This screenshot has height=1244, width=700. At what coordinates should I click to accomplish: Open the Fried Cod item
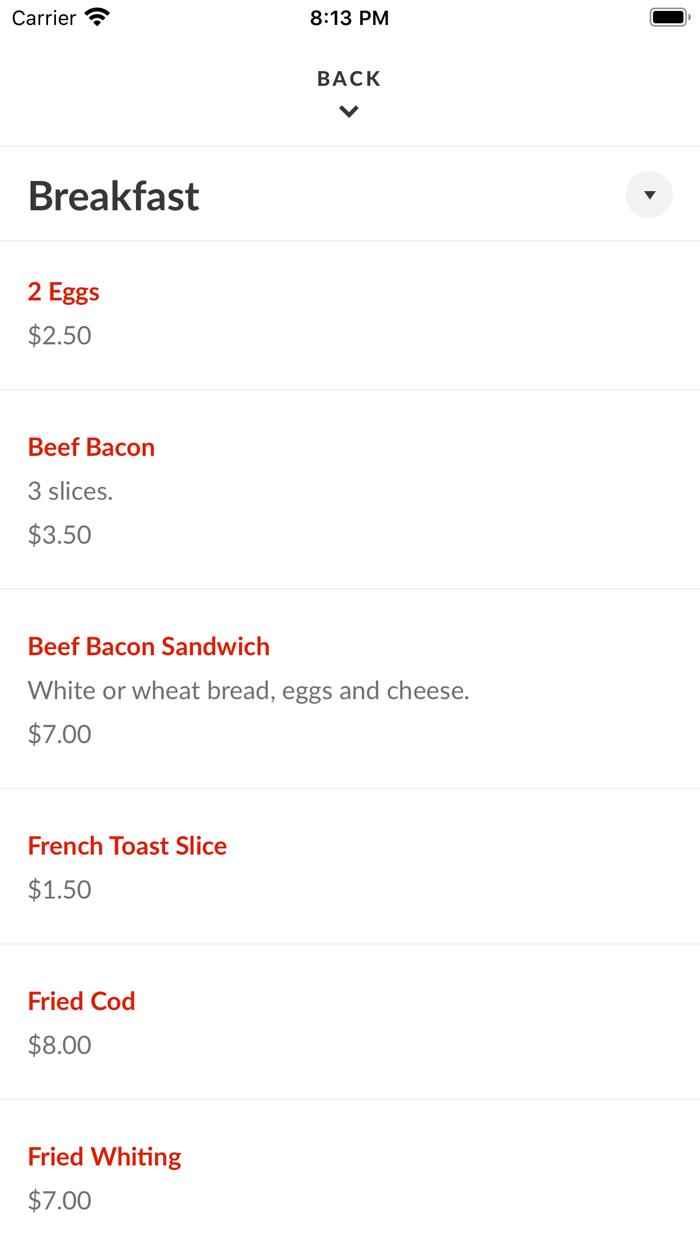[x=81, y=1001]
